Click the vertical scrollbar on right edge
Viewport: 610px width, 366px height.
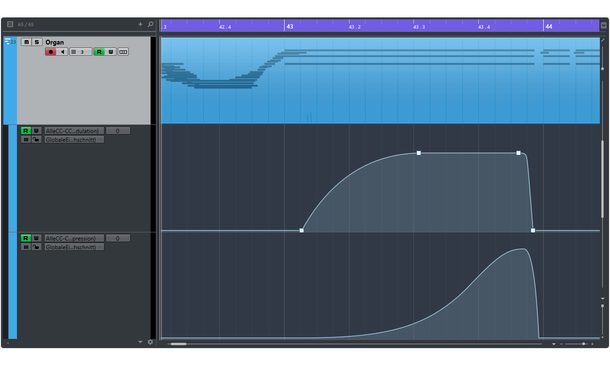pos(603,179)
